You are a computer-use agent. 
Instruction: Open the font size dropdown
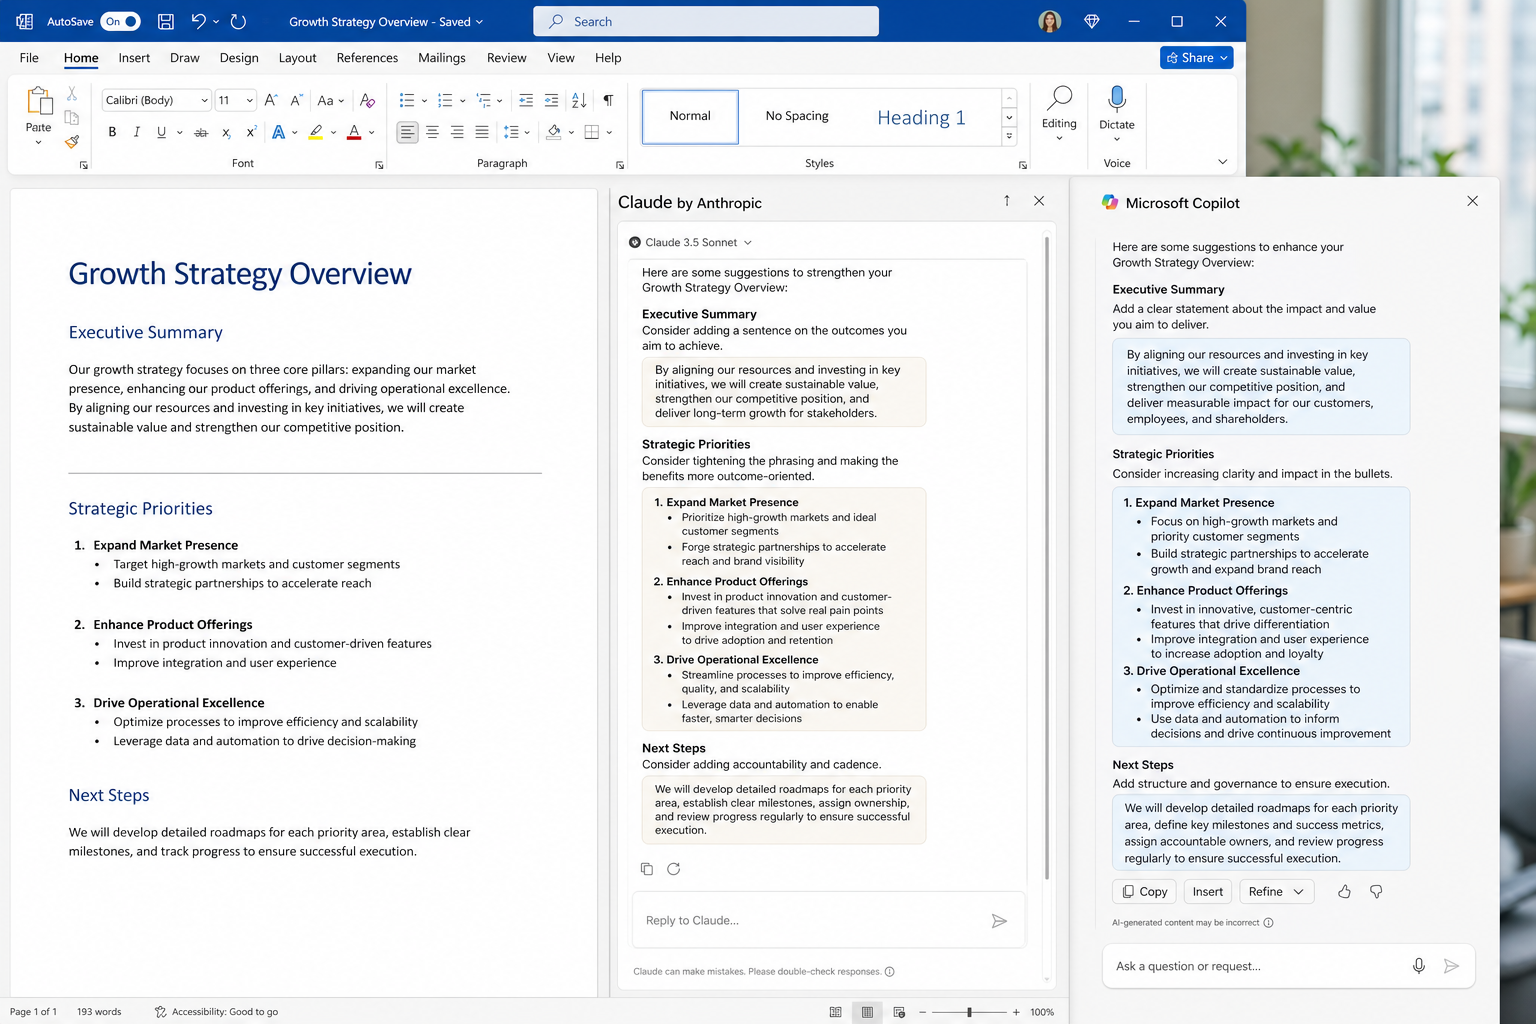pos(249,100)
